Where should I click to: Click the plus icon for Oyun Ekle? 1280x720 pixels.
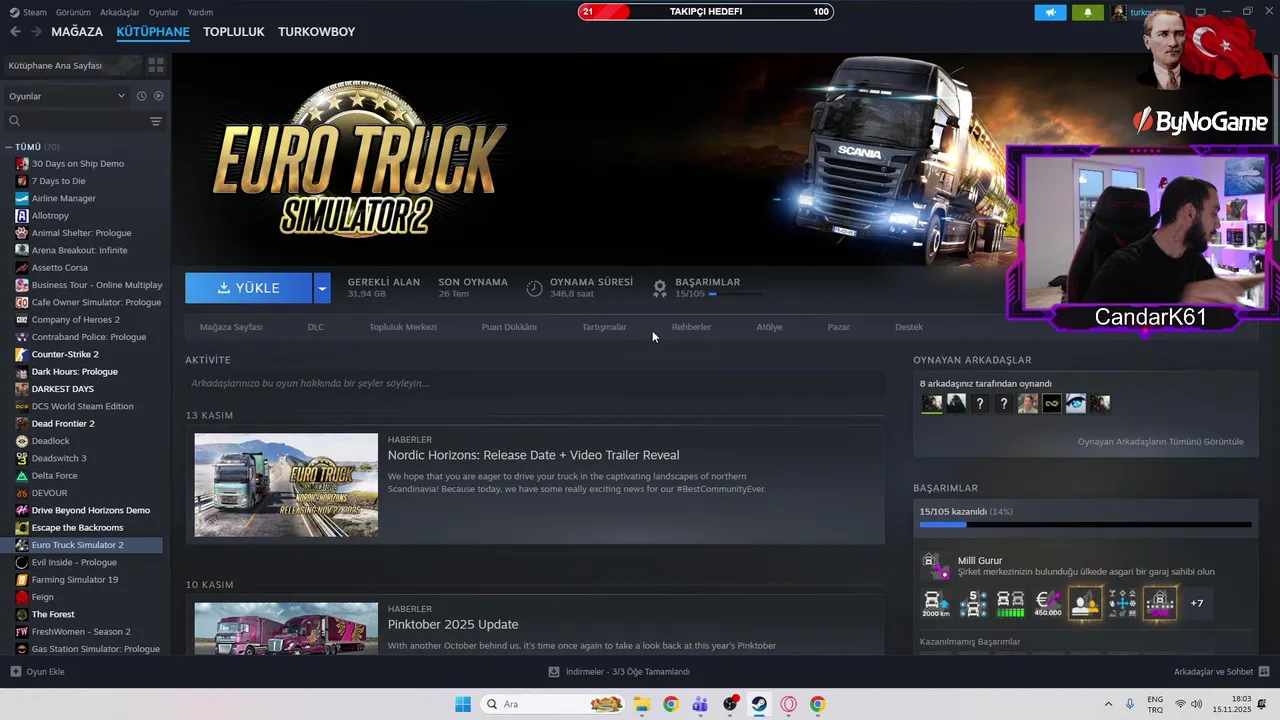coord(15,672)
